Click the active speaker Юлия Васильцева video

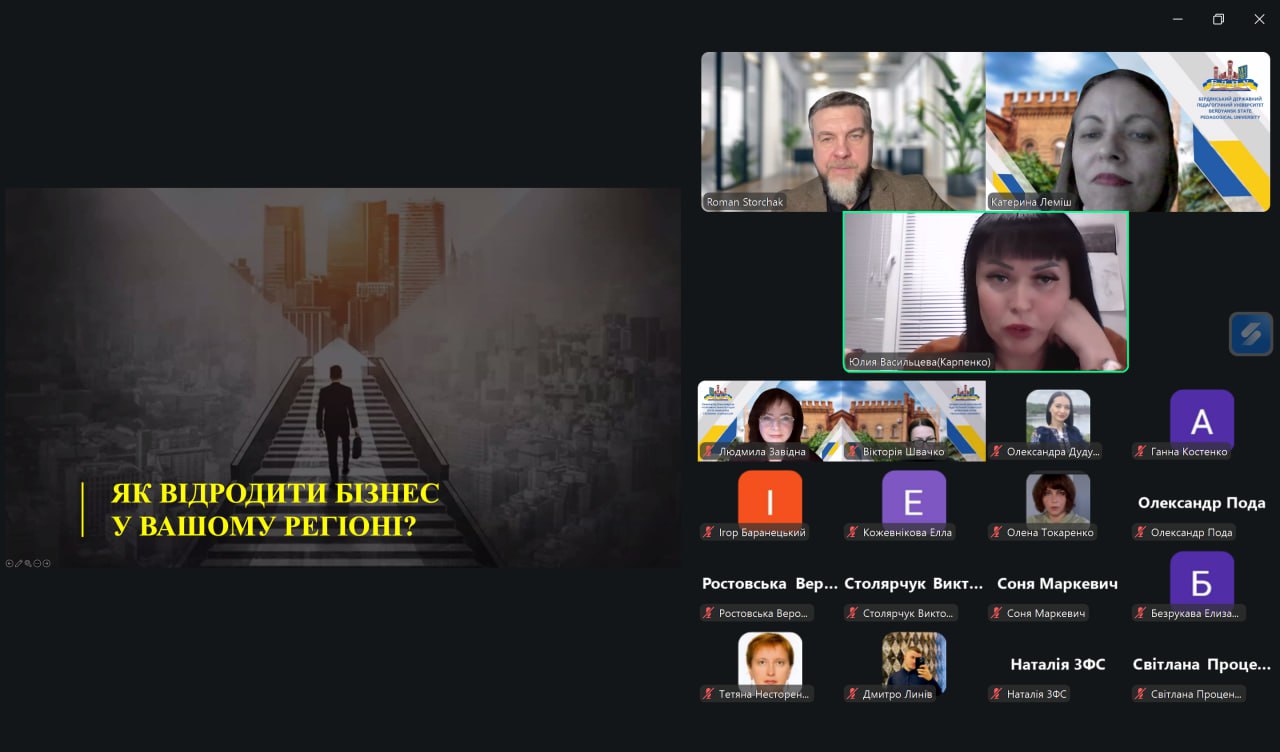click(985, 291)
